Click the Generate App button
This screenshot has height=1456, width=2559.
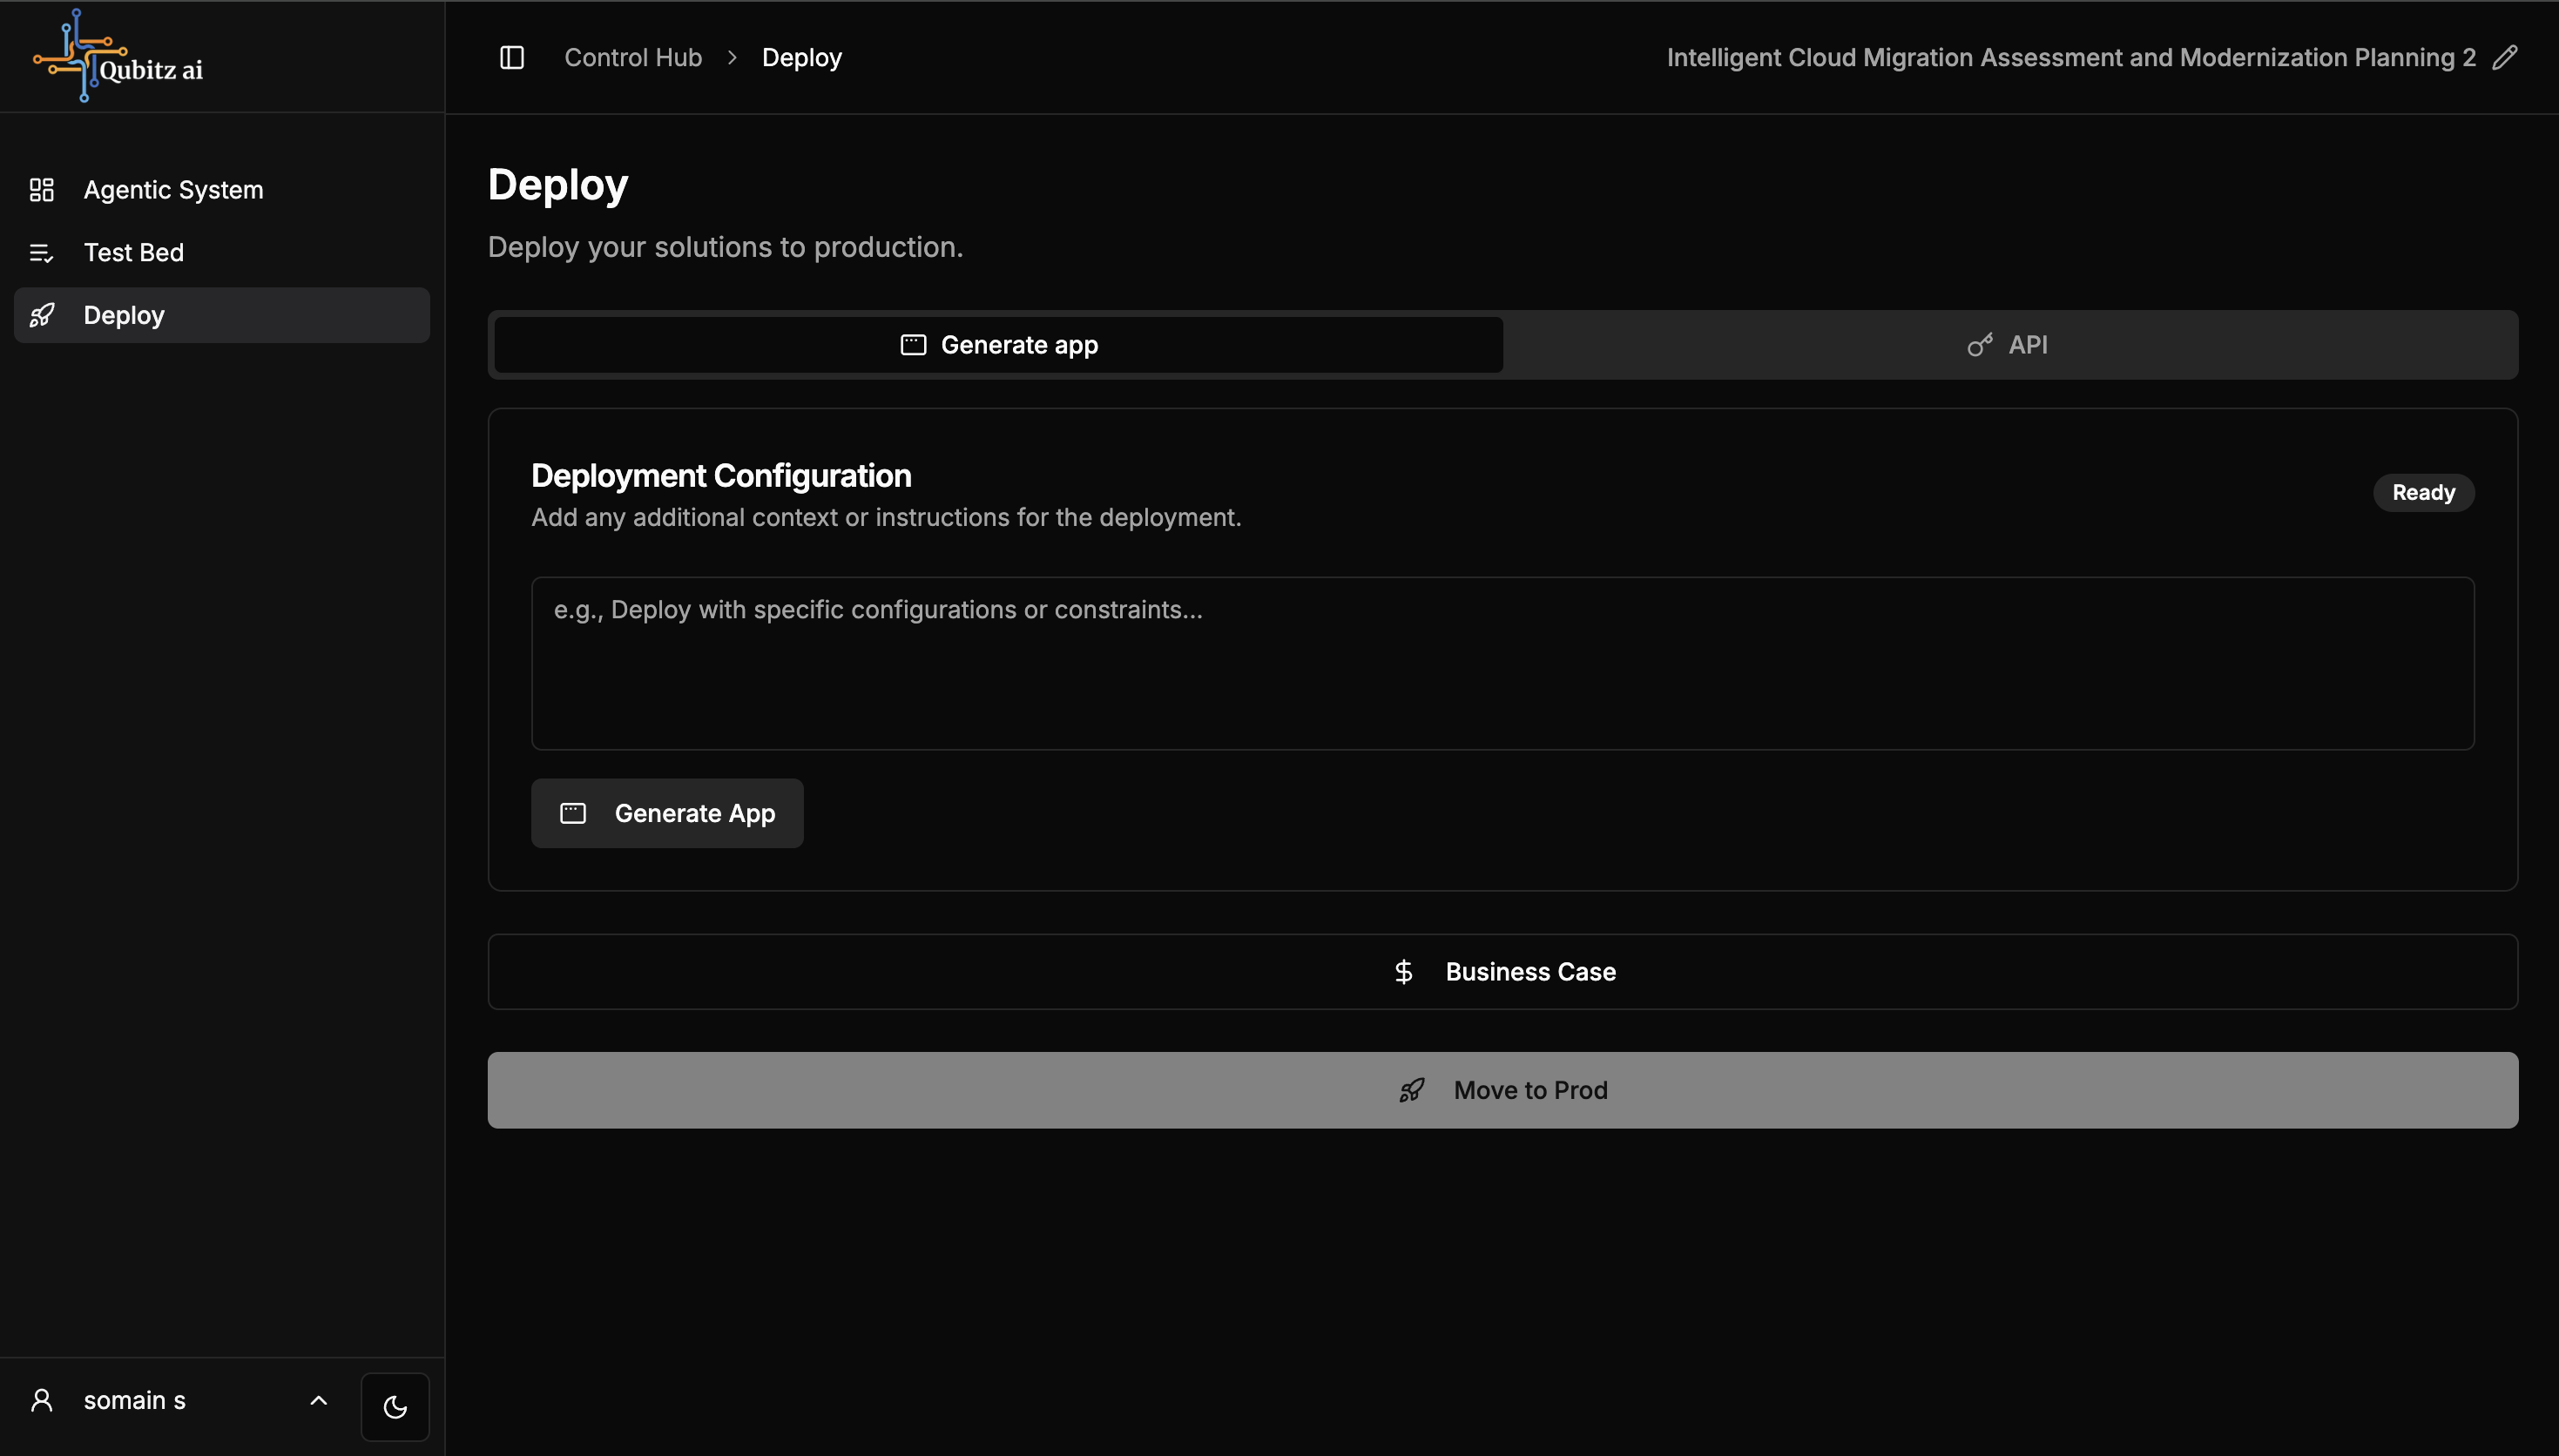pyautogui.click(x=667, y=813)
